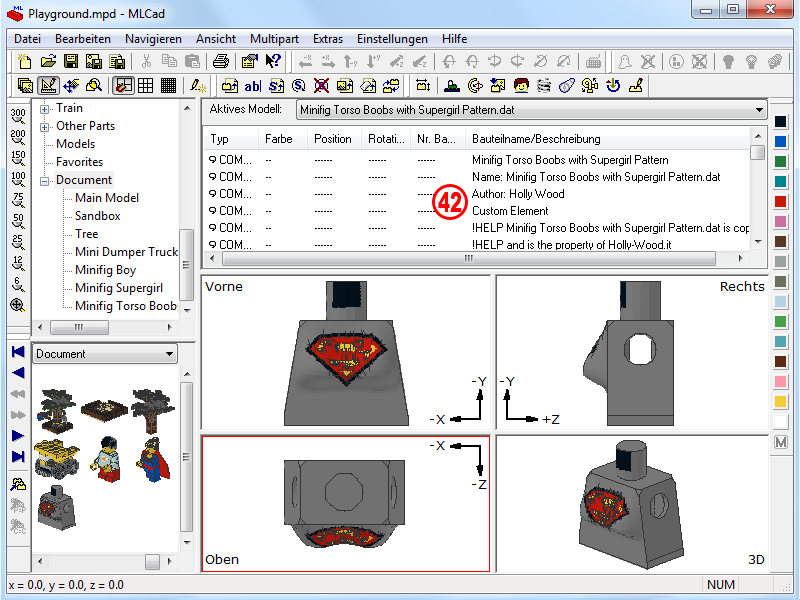
Task: Switch to zoom mode magnifier toggle
Action: (94, 86)
